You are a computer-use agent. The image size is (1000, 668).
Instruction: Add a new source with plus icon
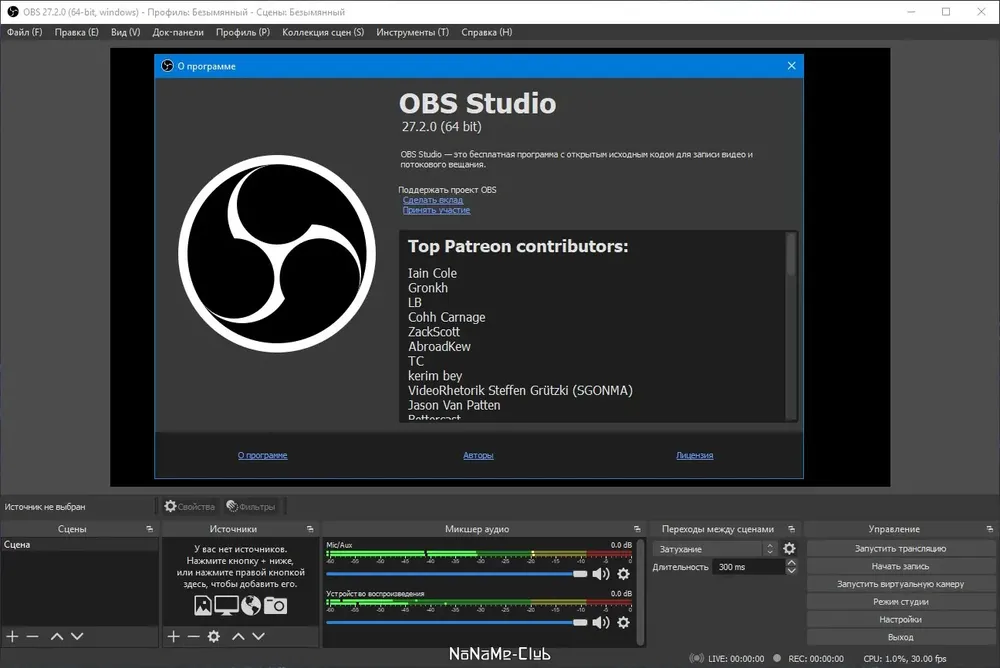pyautogui.click(x=173, y=636)
